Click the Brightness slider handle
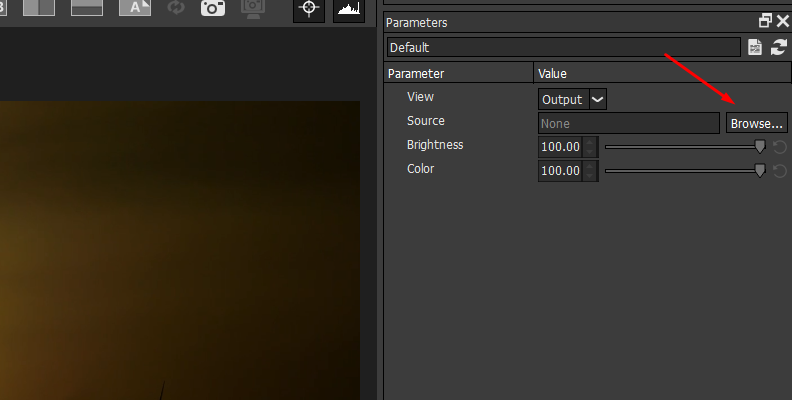 [760, 146]
